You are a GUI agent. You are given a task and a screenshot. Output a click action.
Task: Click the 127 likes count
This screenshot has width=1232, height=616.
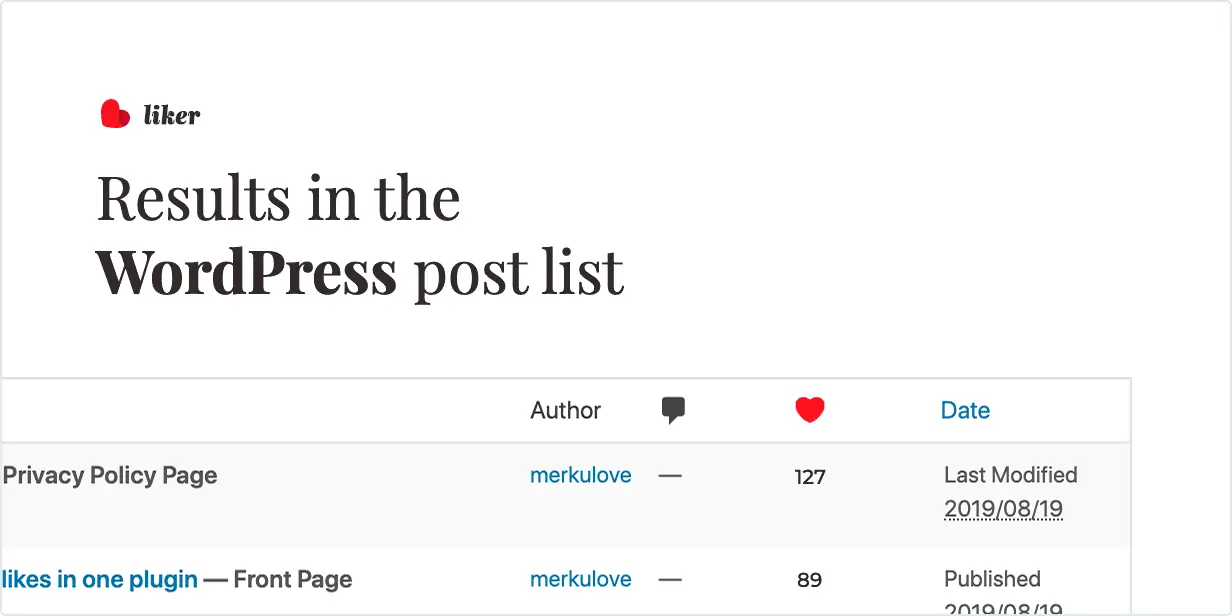point(809,477)
